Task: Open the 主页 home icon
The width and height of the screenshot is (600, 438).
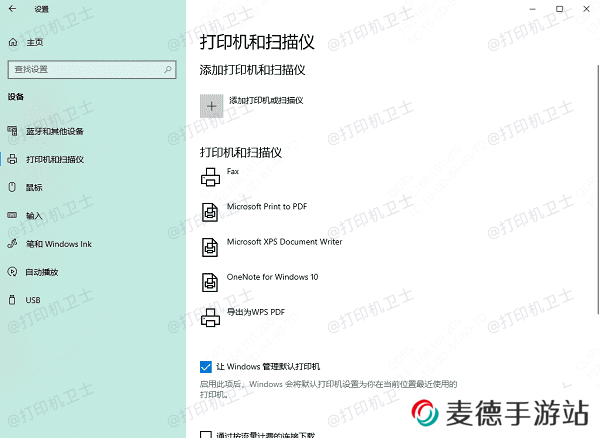Action: tap(13, 42)
